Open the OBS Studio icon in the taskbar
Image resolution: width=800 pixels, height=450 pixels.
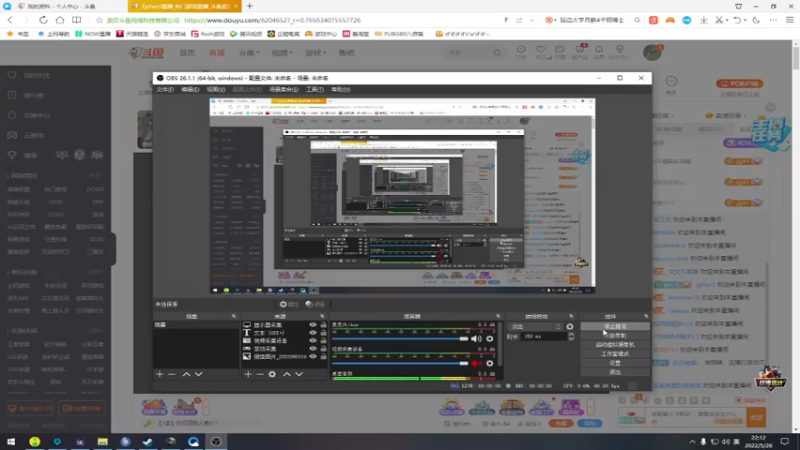click(x=216, y=441)
